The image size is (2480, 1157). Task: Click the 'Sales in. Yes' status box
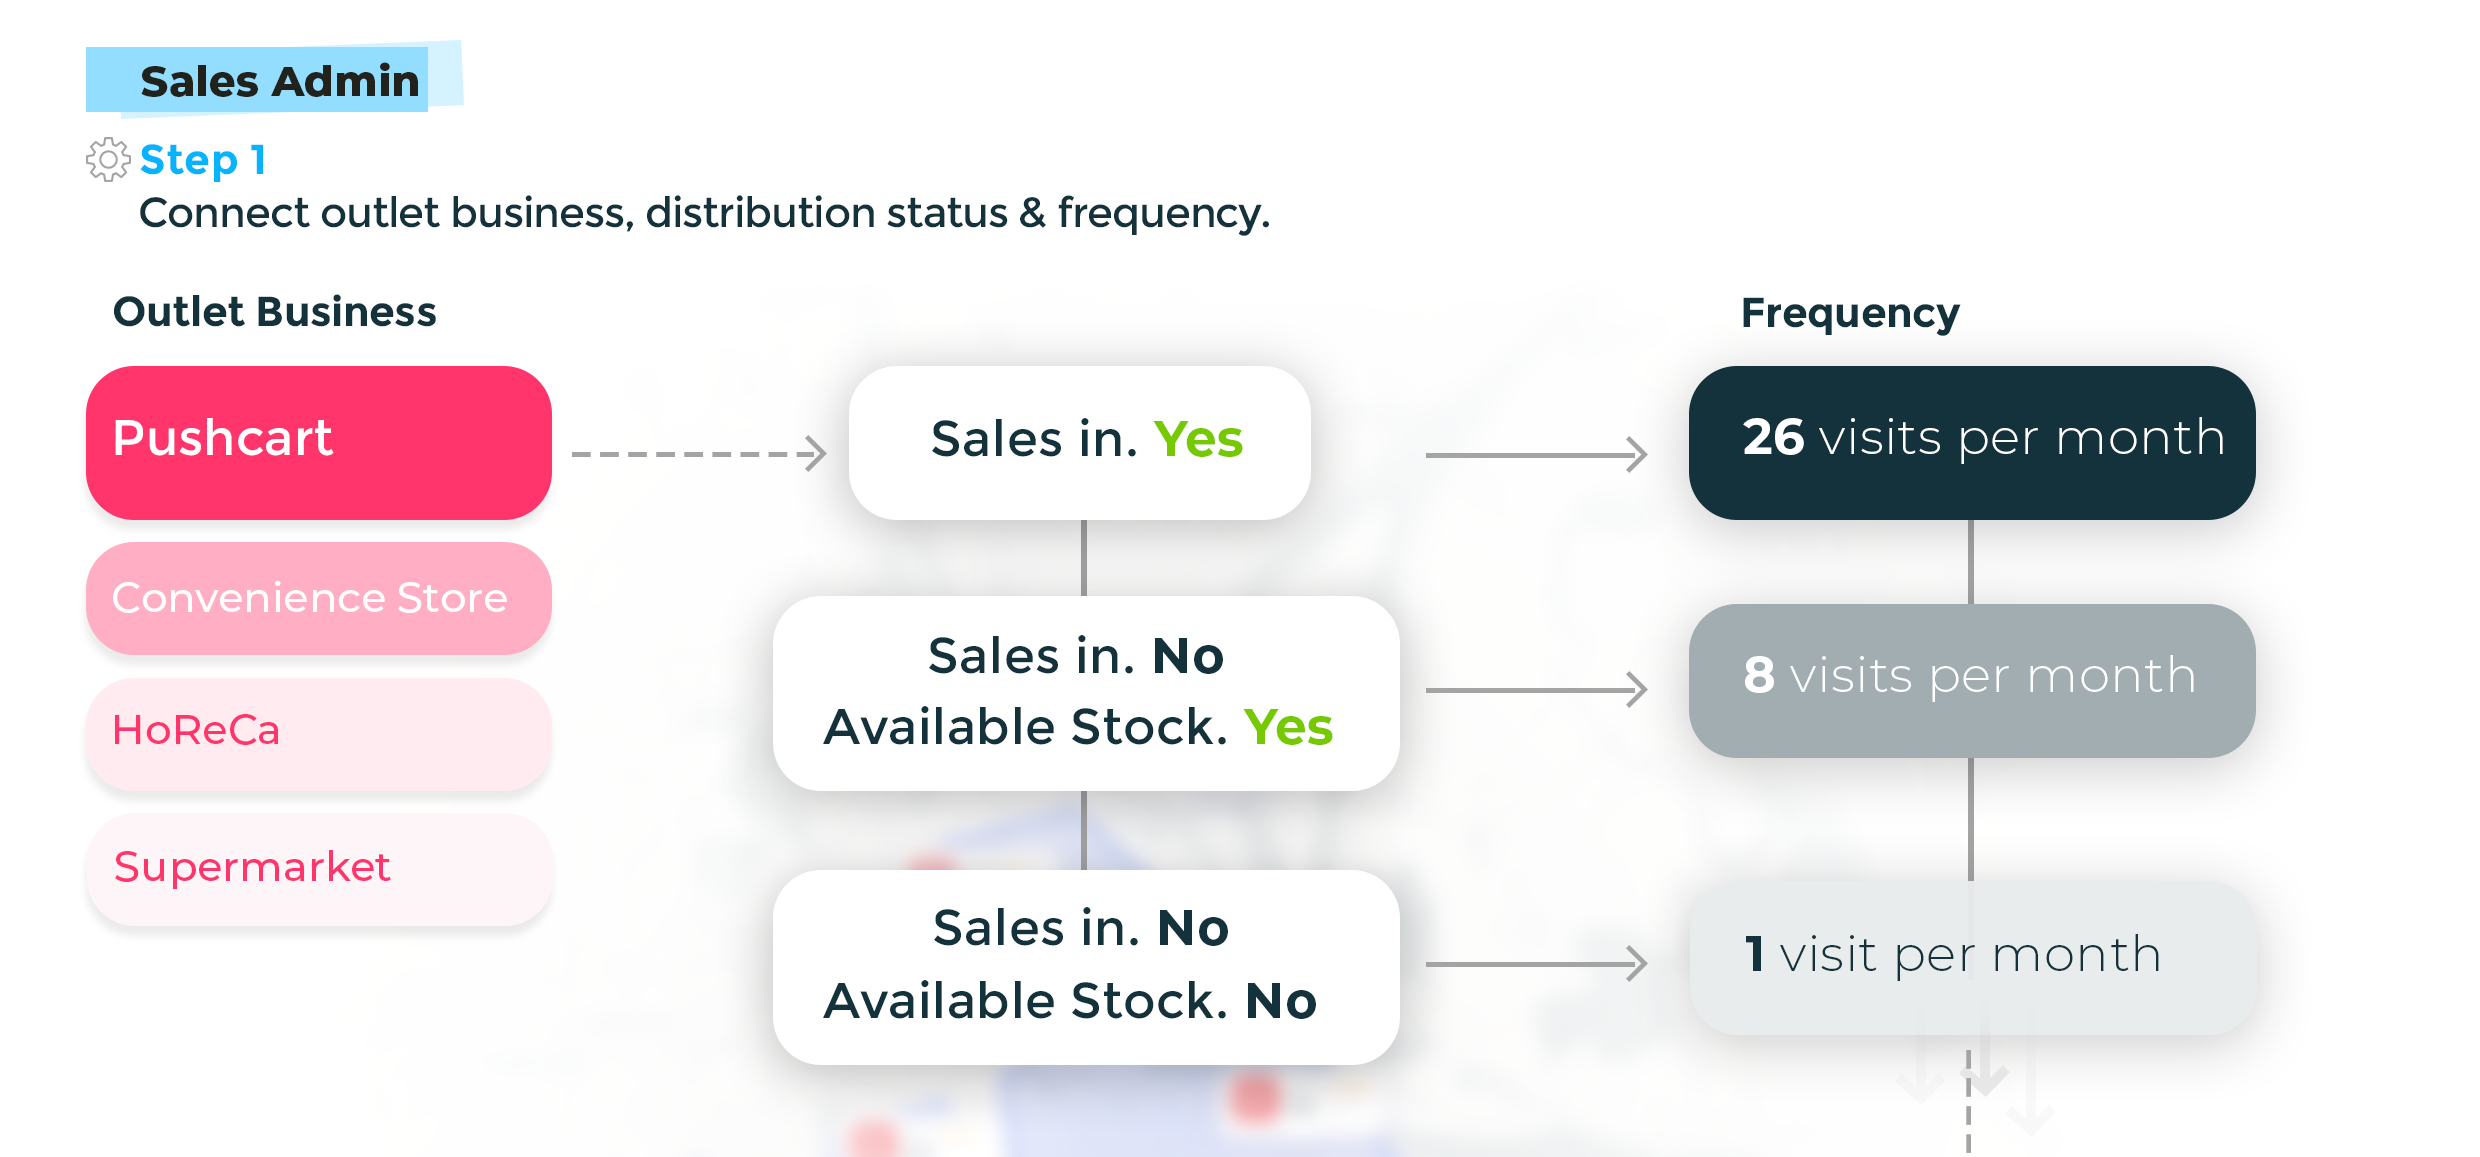[1080, 442]
